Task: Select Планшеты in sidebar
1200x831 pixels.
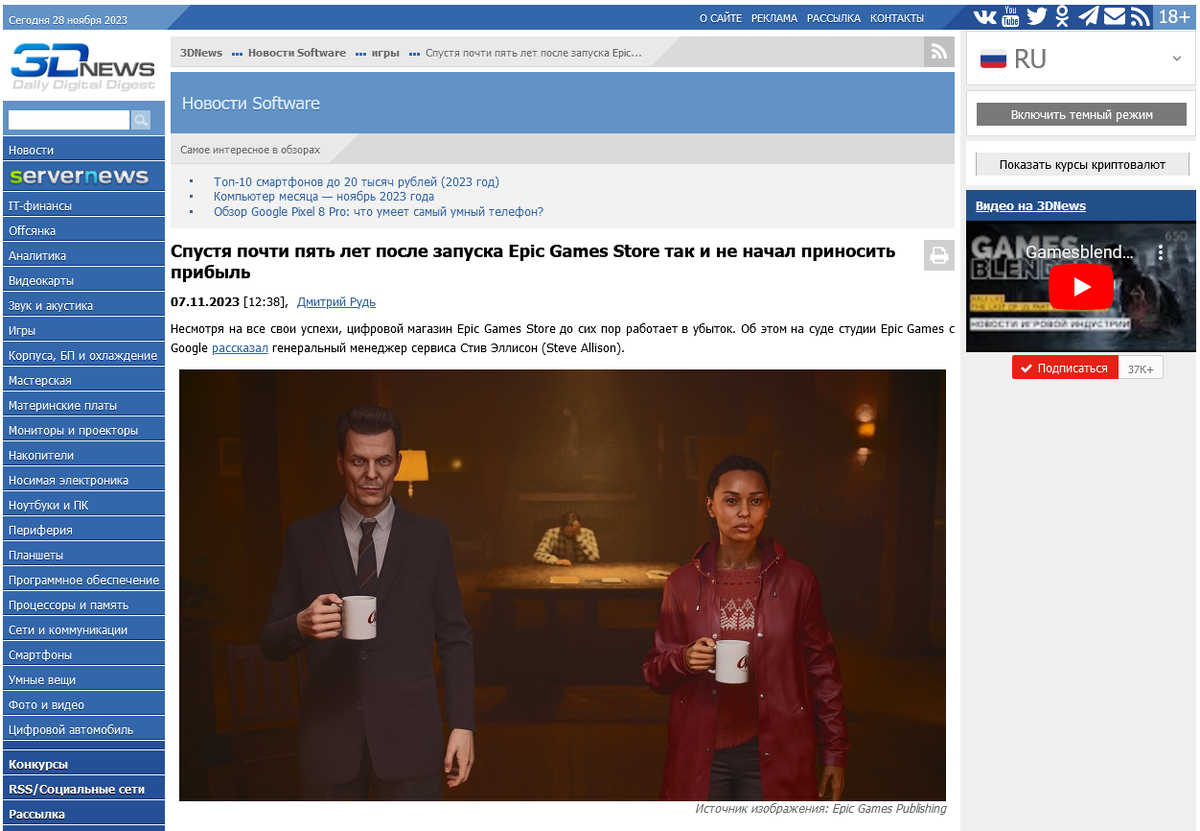Action: [x=83, y=555]
